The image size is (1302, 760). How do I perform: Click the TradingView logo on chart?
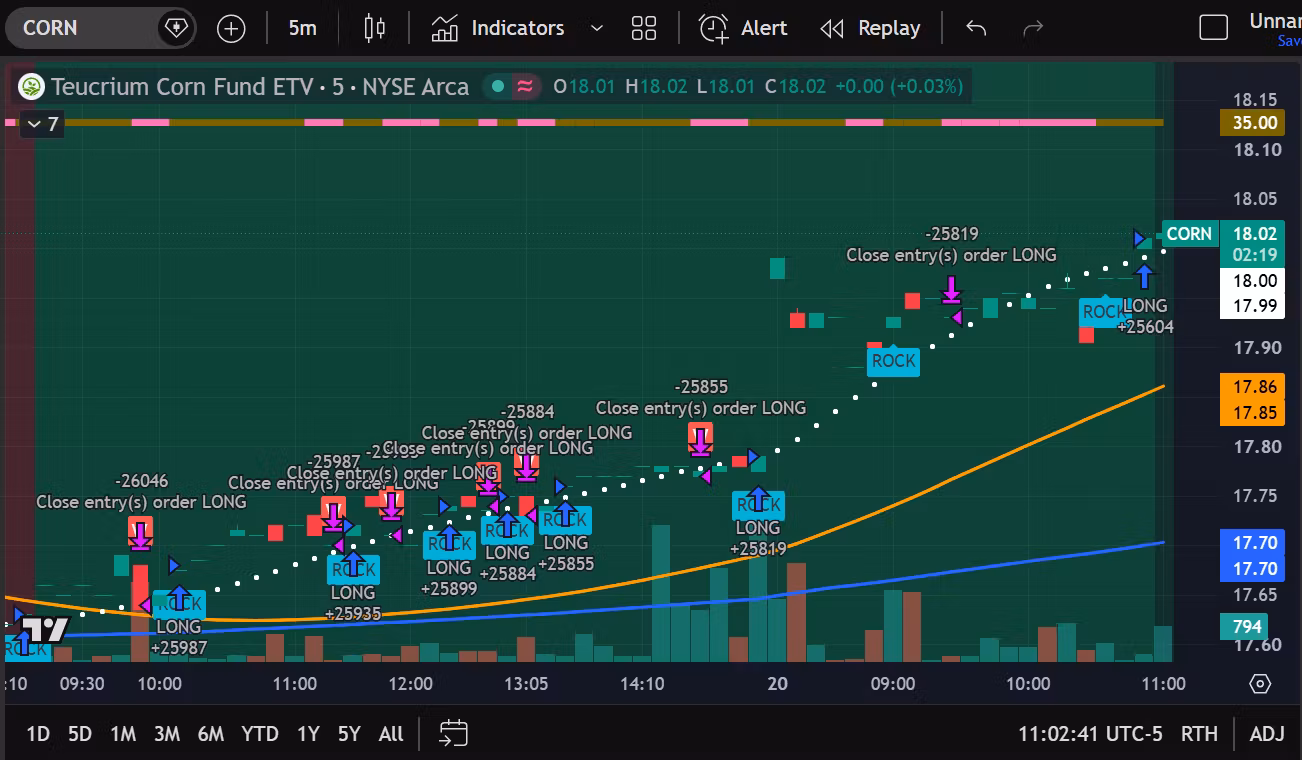click(x=43, y=629)
